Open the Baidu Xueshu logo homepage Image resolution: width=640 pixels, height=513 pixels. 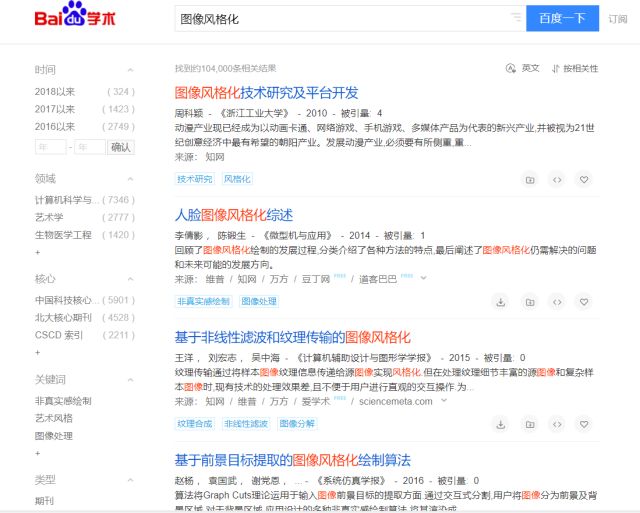pos(75,14)
